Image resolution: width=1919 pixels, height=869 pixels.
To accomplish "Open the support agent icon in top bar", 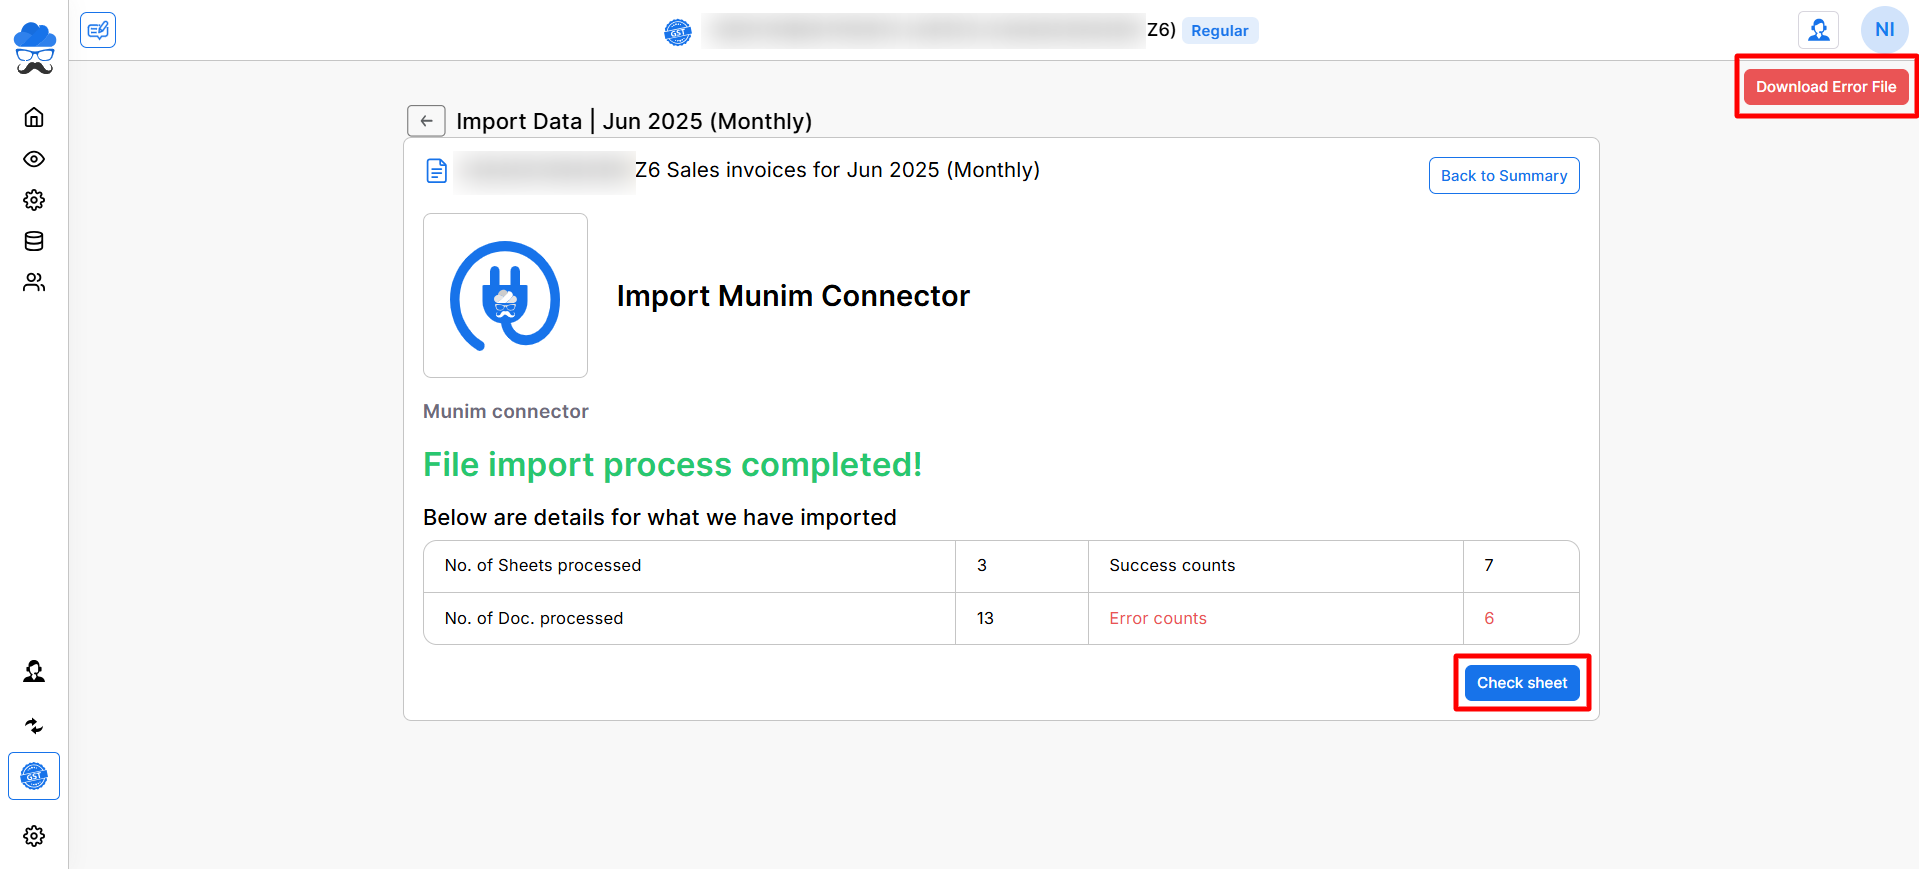I will point(1819,30).
